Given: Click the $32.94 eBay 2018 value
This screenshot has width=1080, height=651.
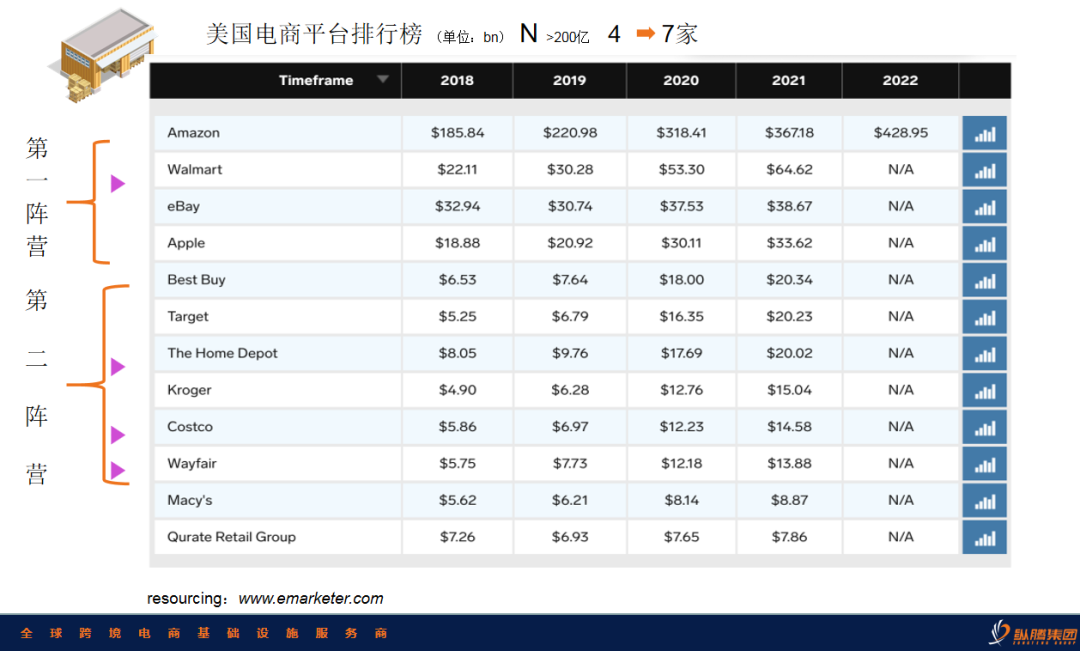Looking at the screenshot, I should [457, 206].
